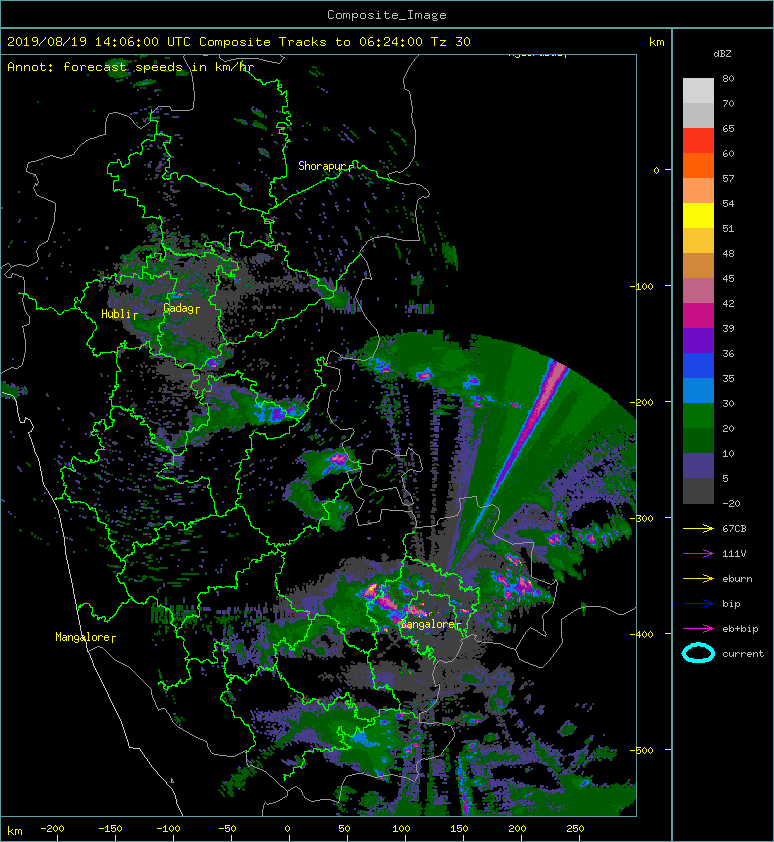Click the 100 tick on horizontal axis
This screenshot has height=842, width=774.
pos(401,829)
